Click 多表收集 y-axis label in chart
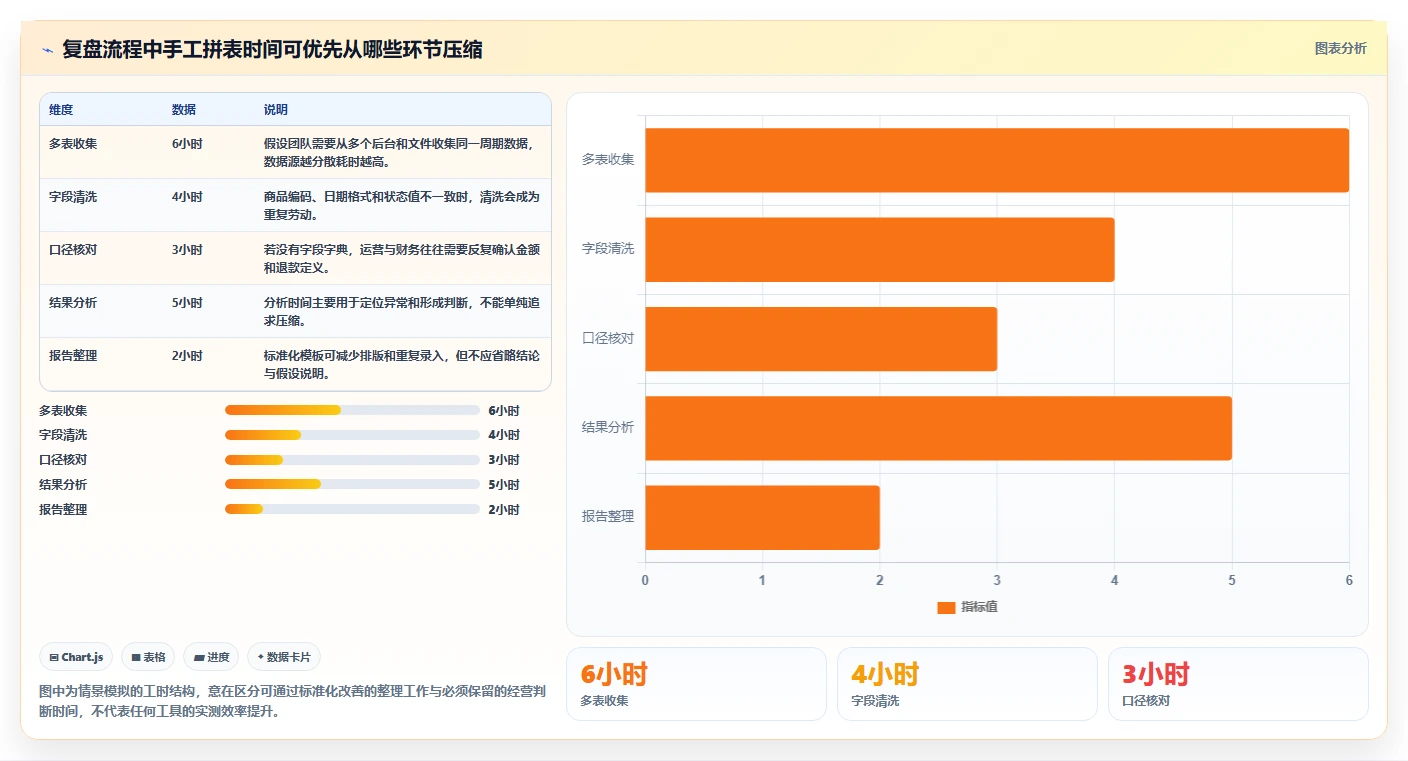 (608, 159)
